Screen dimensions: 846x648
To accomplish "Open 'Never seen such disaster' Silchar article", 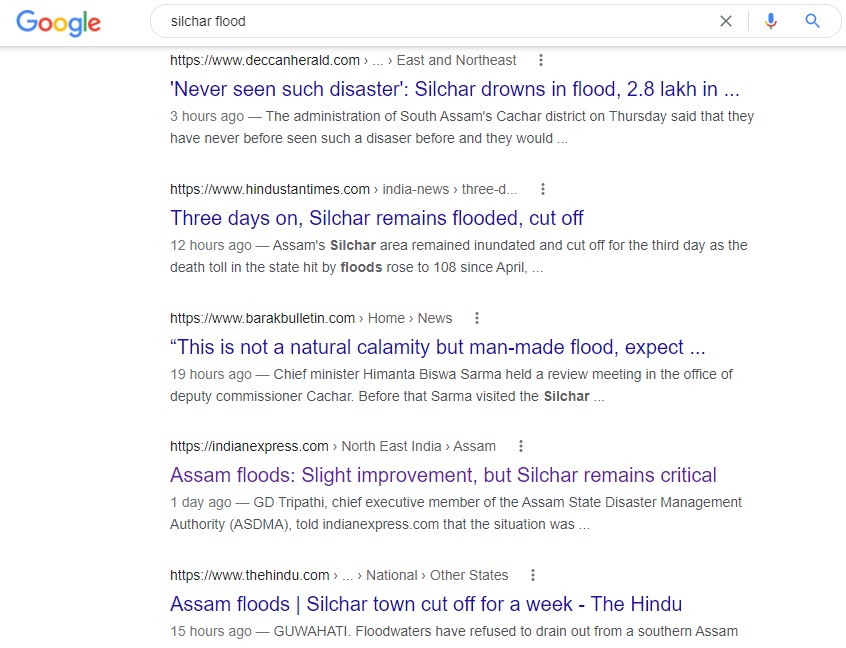I will 454,89.
